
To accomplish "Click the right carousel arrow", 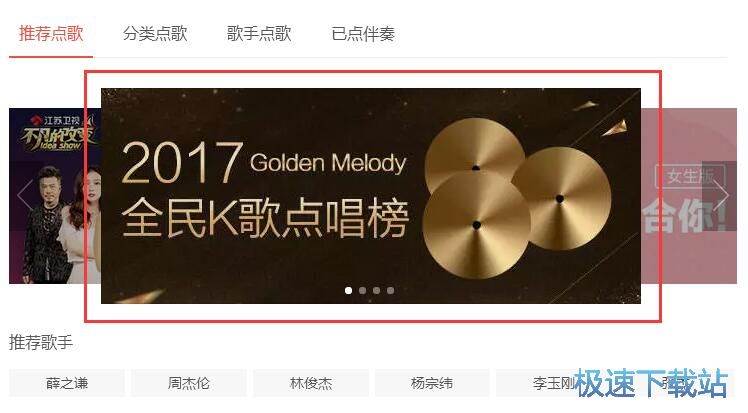I will tap(720, 195).
